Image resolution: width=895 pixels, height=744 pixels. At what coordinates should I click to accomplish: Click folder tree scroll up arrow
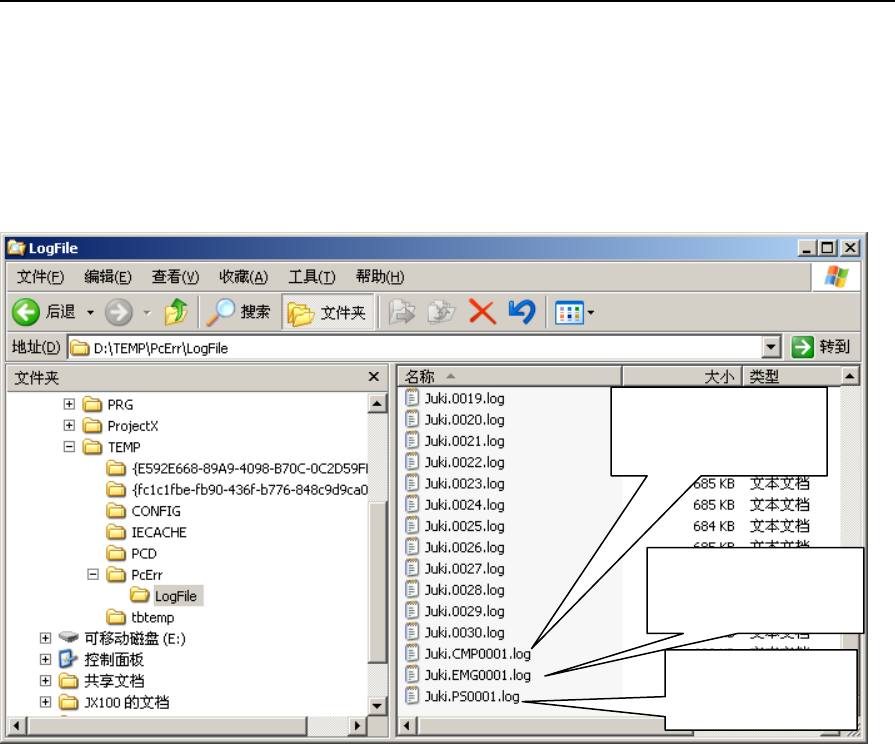[x=377, y=404]
